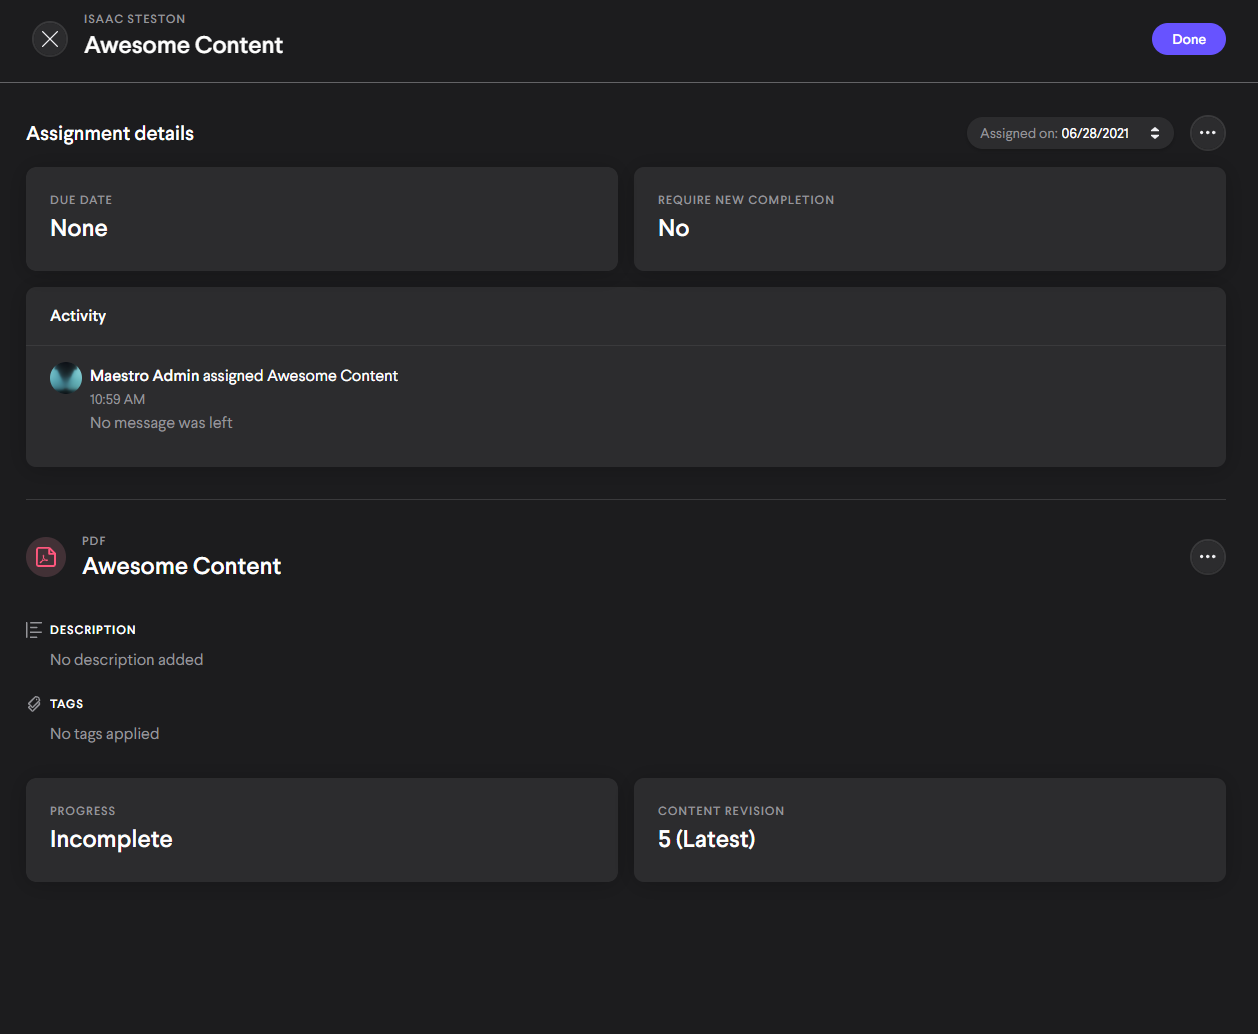Viewport: 1258px width, 1034px height.
Task: Click the Awesome Content PDF title
Action: pyautogui.click(x=182, y=566)
